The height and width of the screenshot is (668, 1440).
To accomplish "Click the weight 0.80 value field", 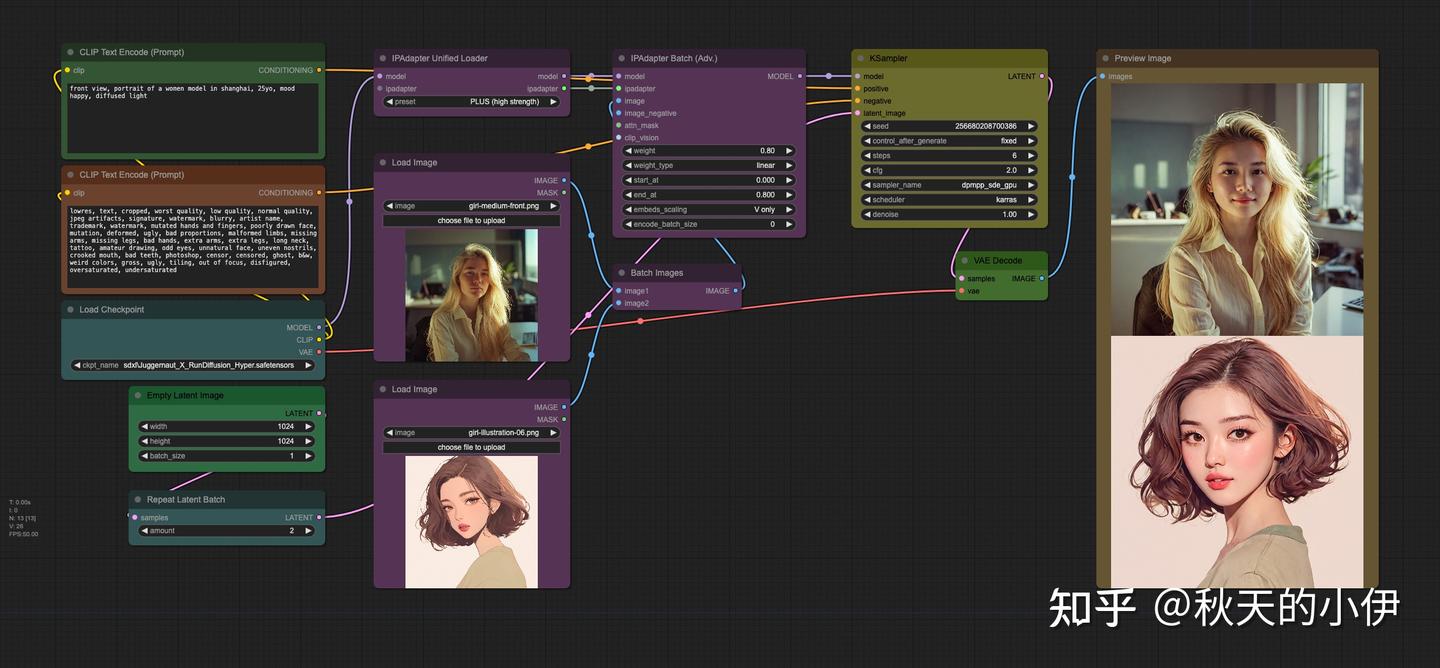I will [709, 151].
